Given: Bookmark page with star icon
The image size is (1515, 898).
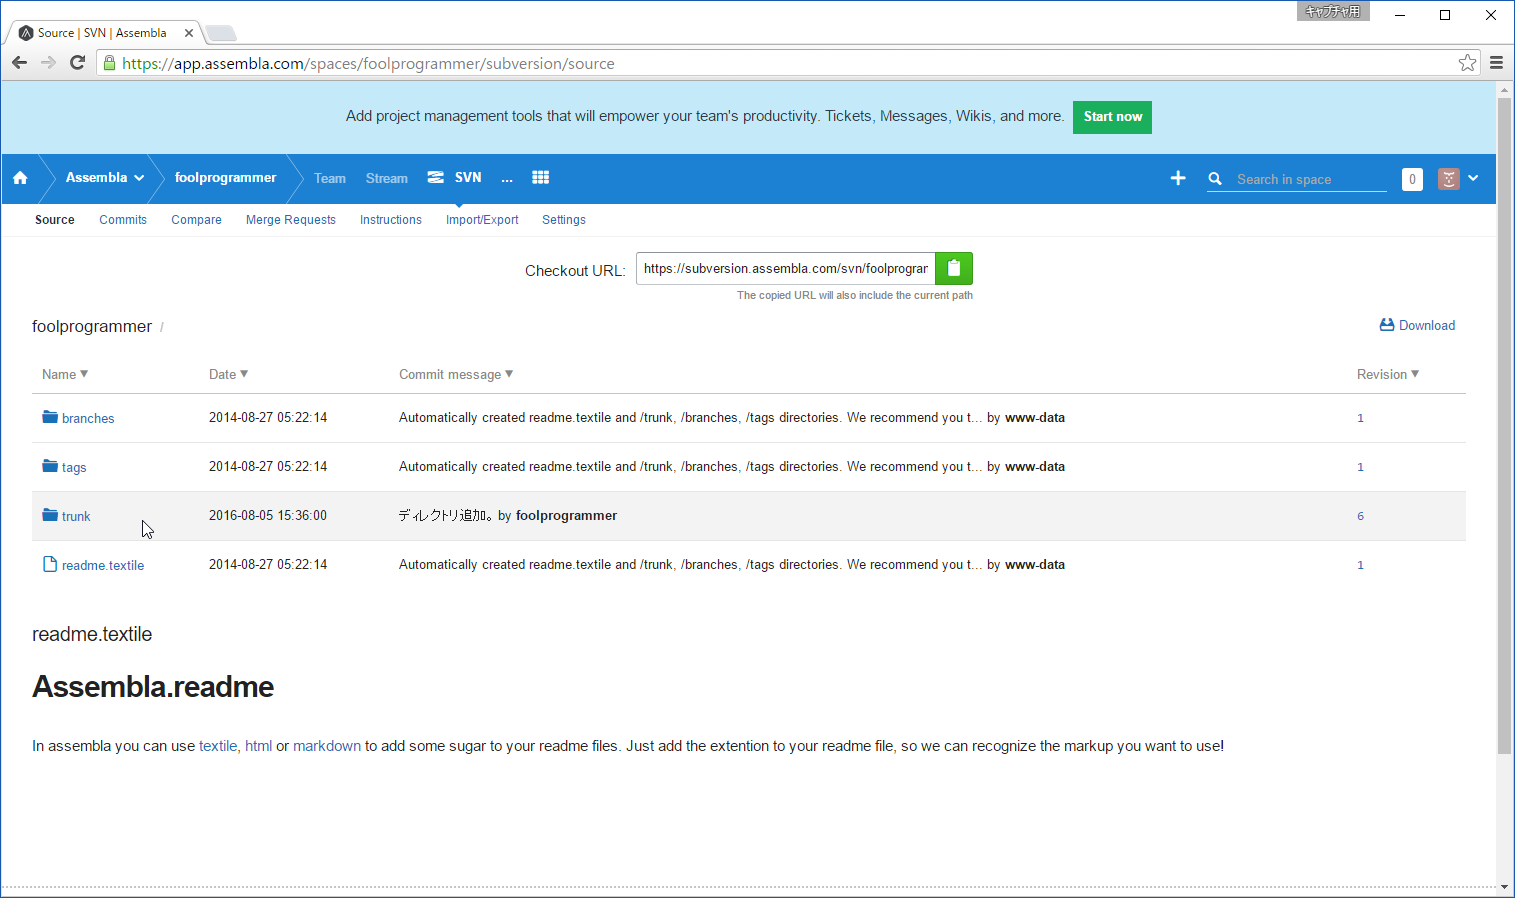Looking at the screenshot, I should 1467,63.
